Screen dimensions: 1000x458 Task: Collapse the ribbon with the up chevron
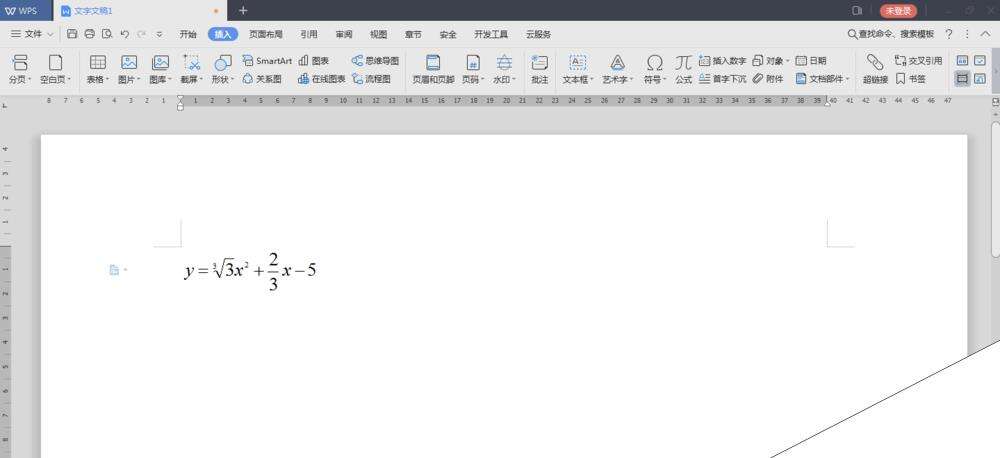985,34
